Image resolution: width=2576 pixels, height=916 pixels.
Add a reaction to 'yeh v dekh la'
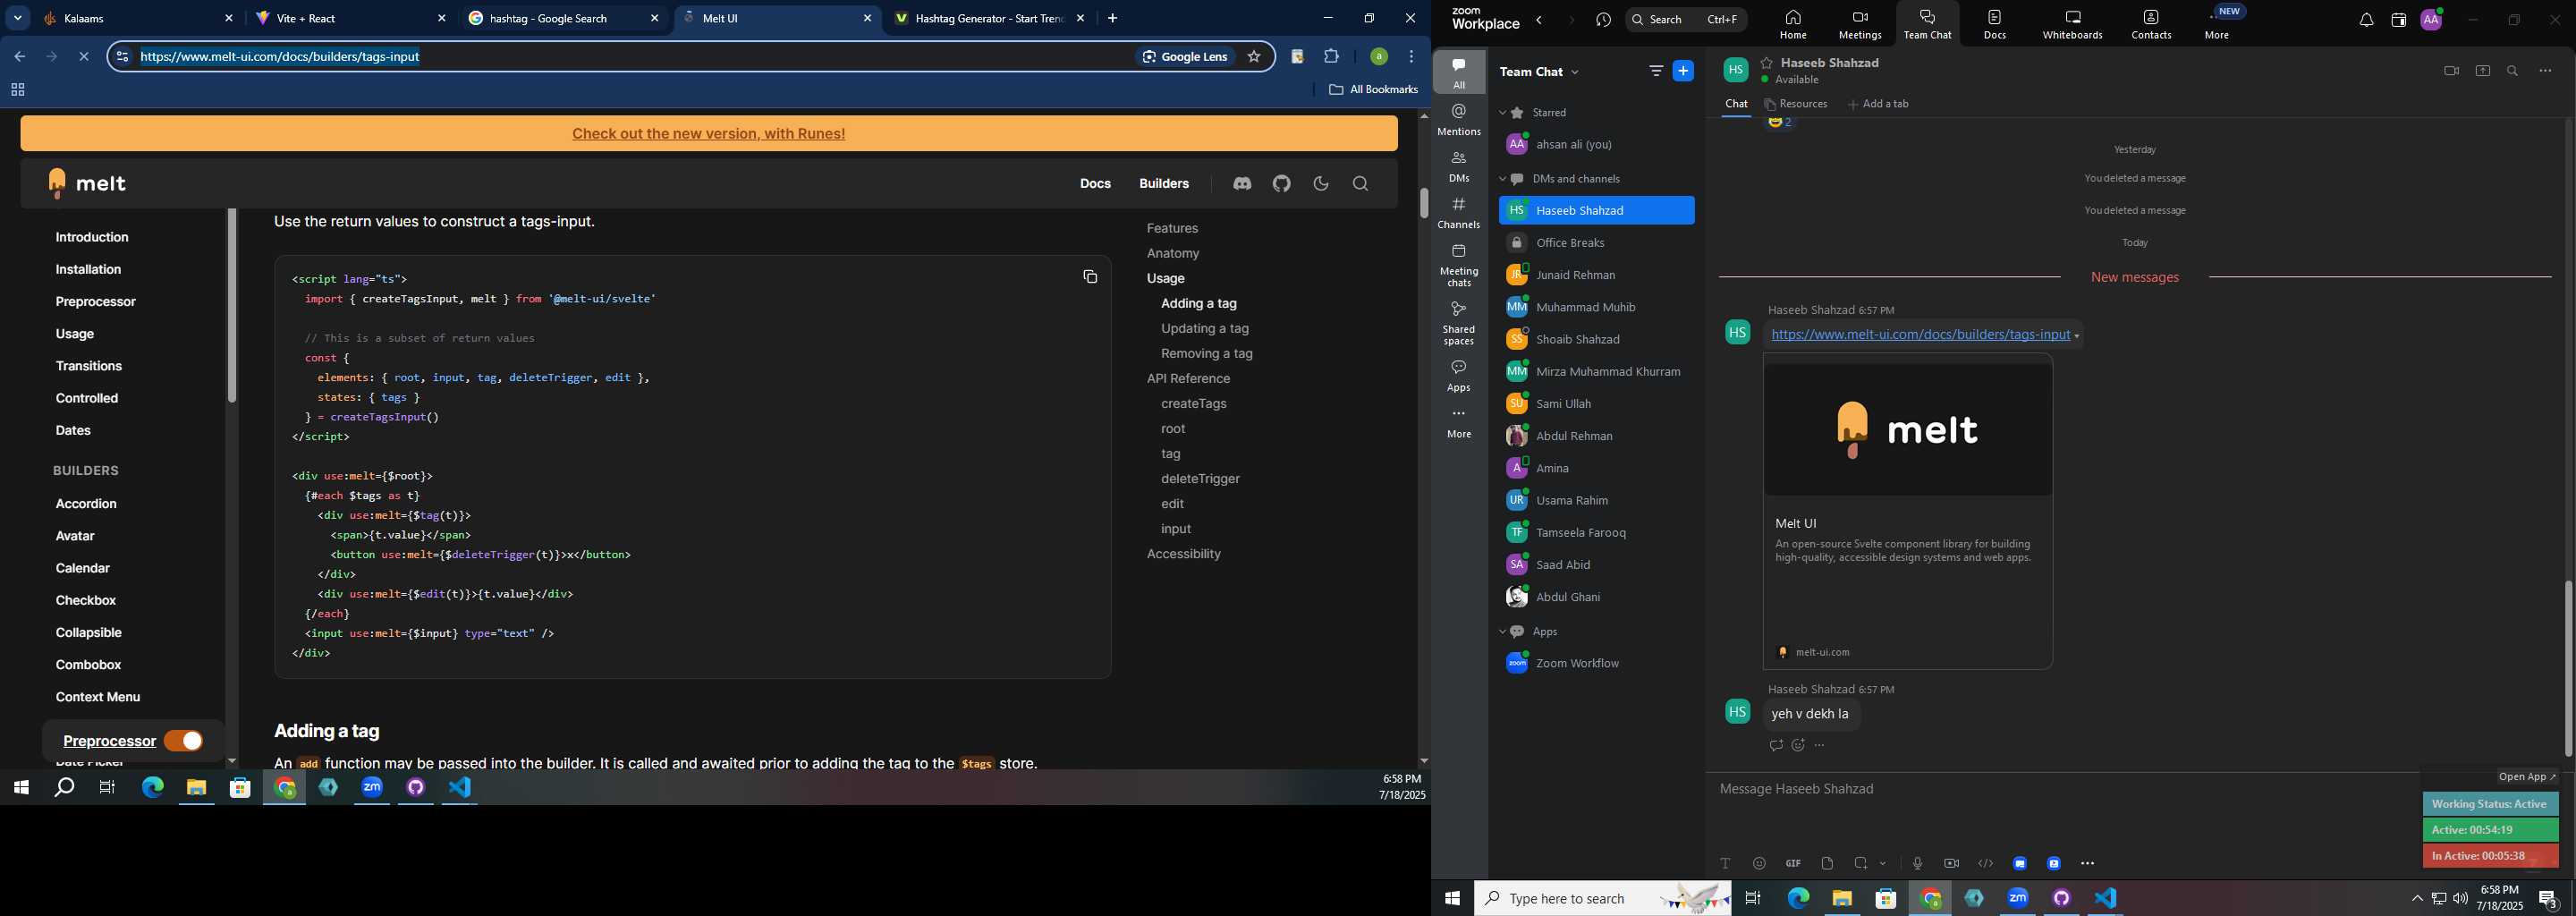point(1798,745)
